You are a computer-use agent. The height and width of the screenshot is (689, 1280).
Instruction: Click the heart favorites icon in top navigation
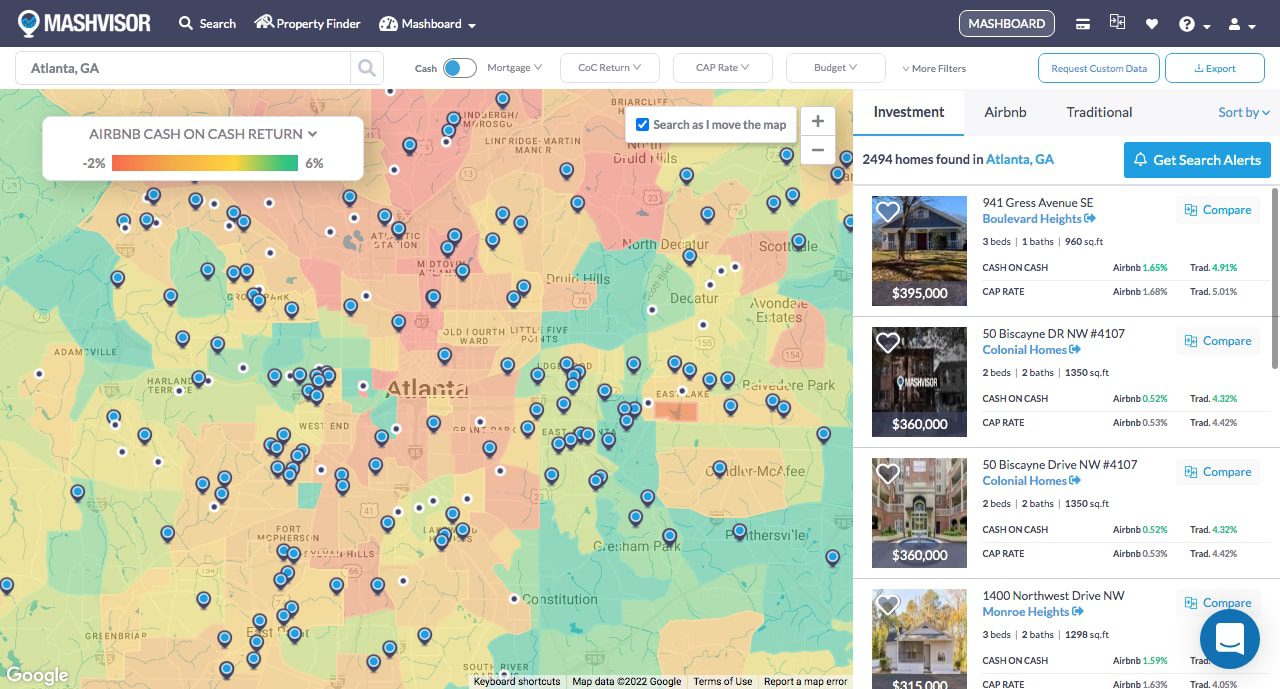[1151, 24]
